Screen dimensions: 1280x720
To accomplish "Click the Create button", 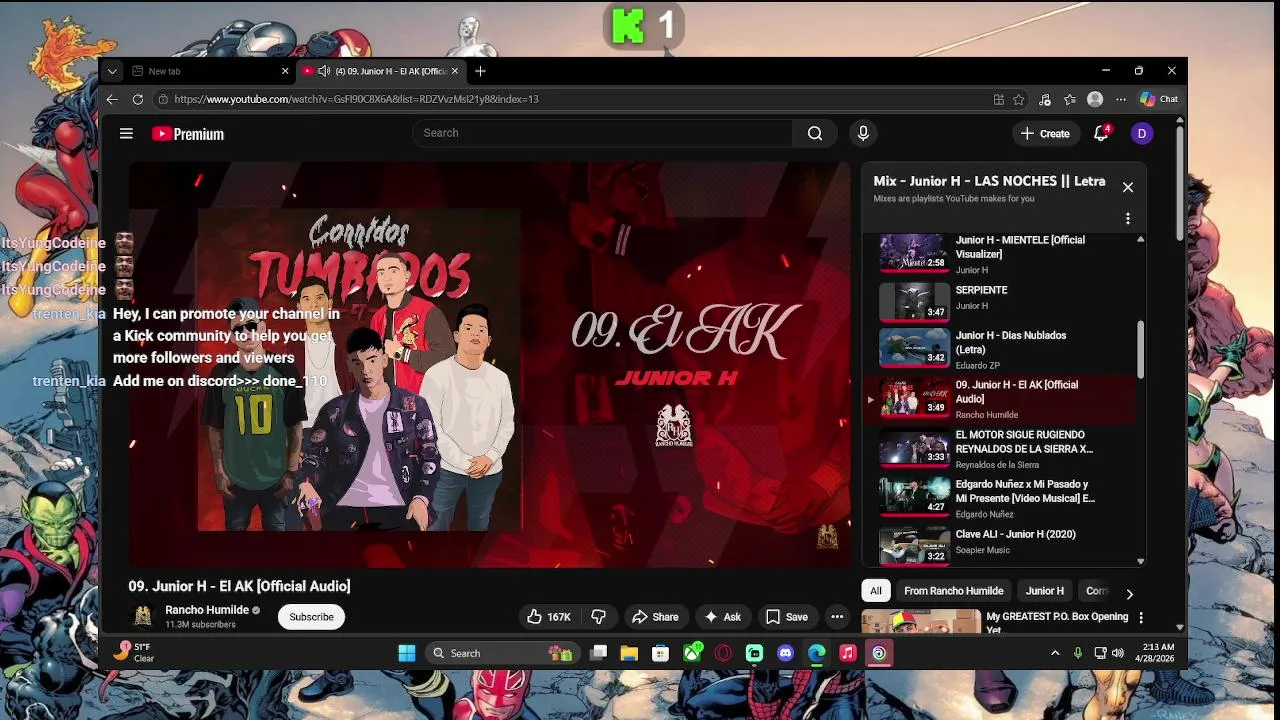I will (x=1045, y=133).
